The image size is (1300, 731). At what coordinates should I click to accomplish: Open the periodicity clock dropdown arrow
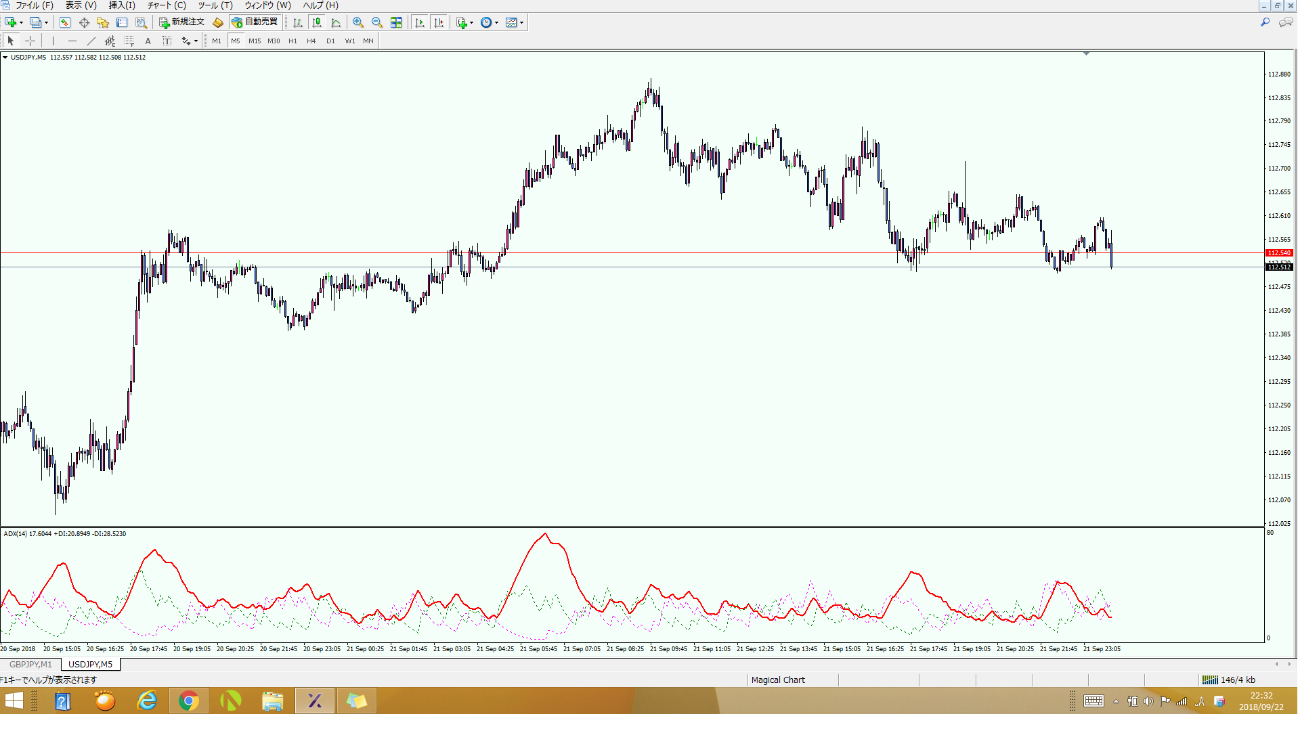point(497,22)
